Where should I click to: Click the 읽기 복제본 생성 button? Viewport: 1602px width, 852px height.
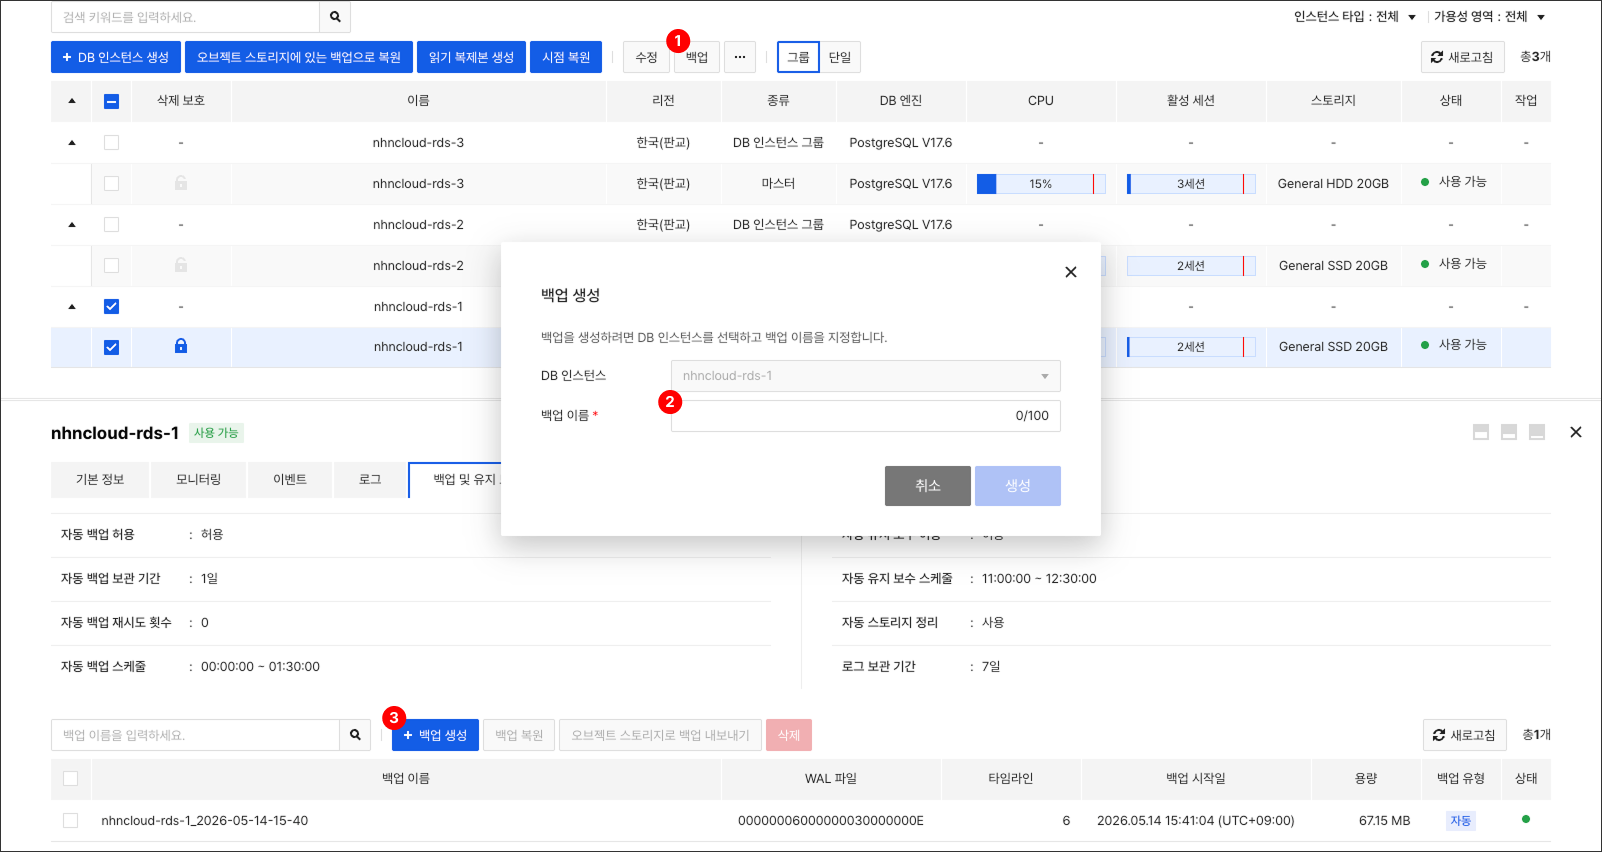[471, 57]
